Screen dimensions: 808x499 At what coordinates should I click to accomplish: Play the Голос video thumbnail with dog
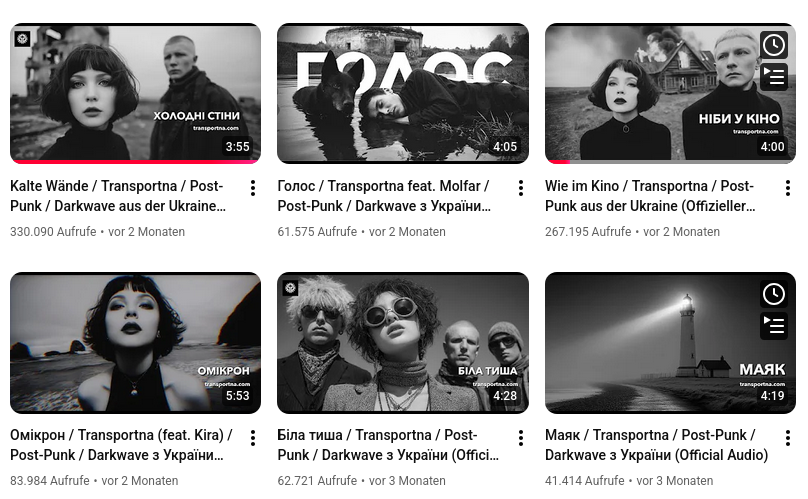[x=403, y=93]
